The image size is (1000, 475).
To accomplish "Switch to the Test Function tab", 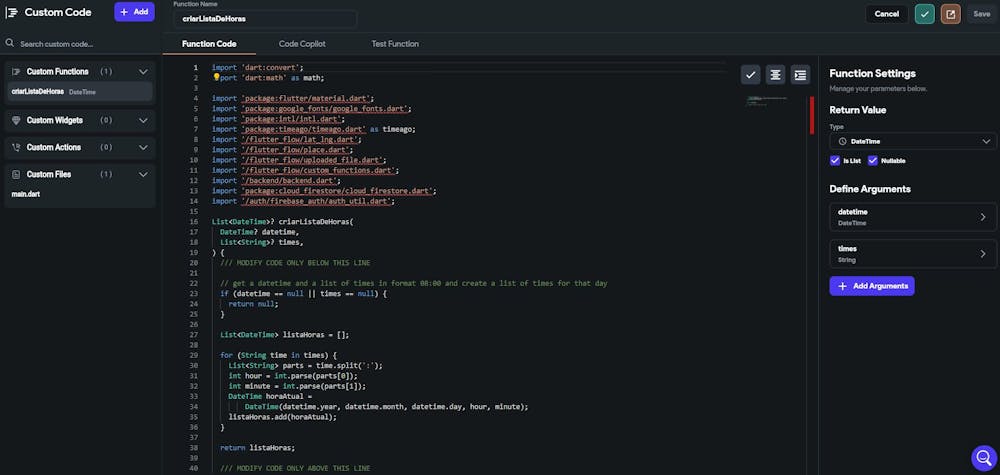I will [395, 44].
